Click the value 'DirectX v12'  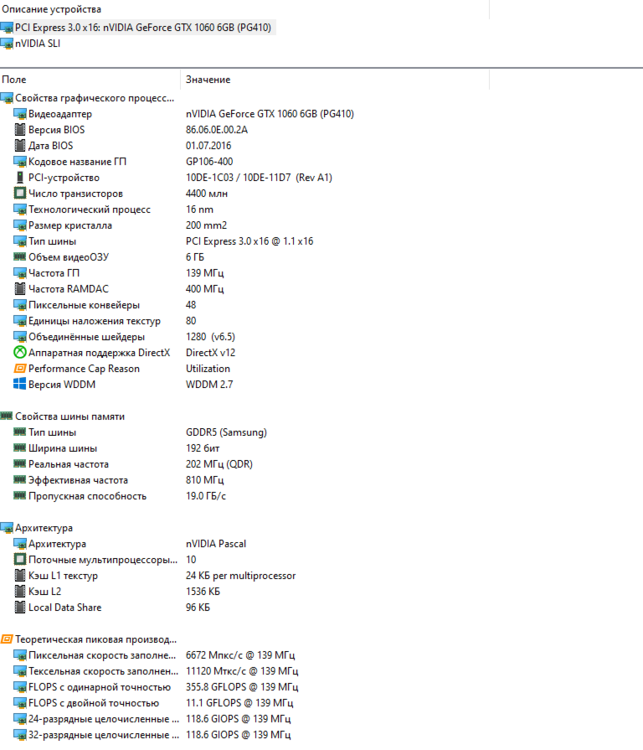point(211,353)
